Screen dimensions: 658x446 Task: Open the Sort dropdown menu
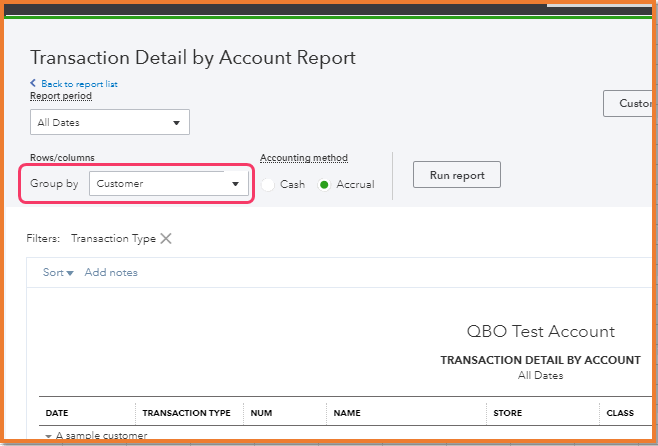pyautogui.click(x=58, y=272)
